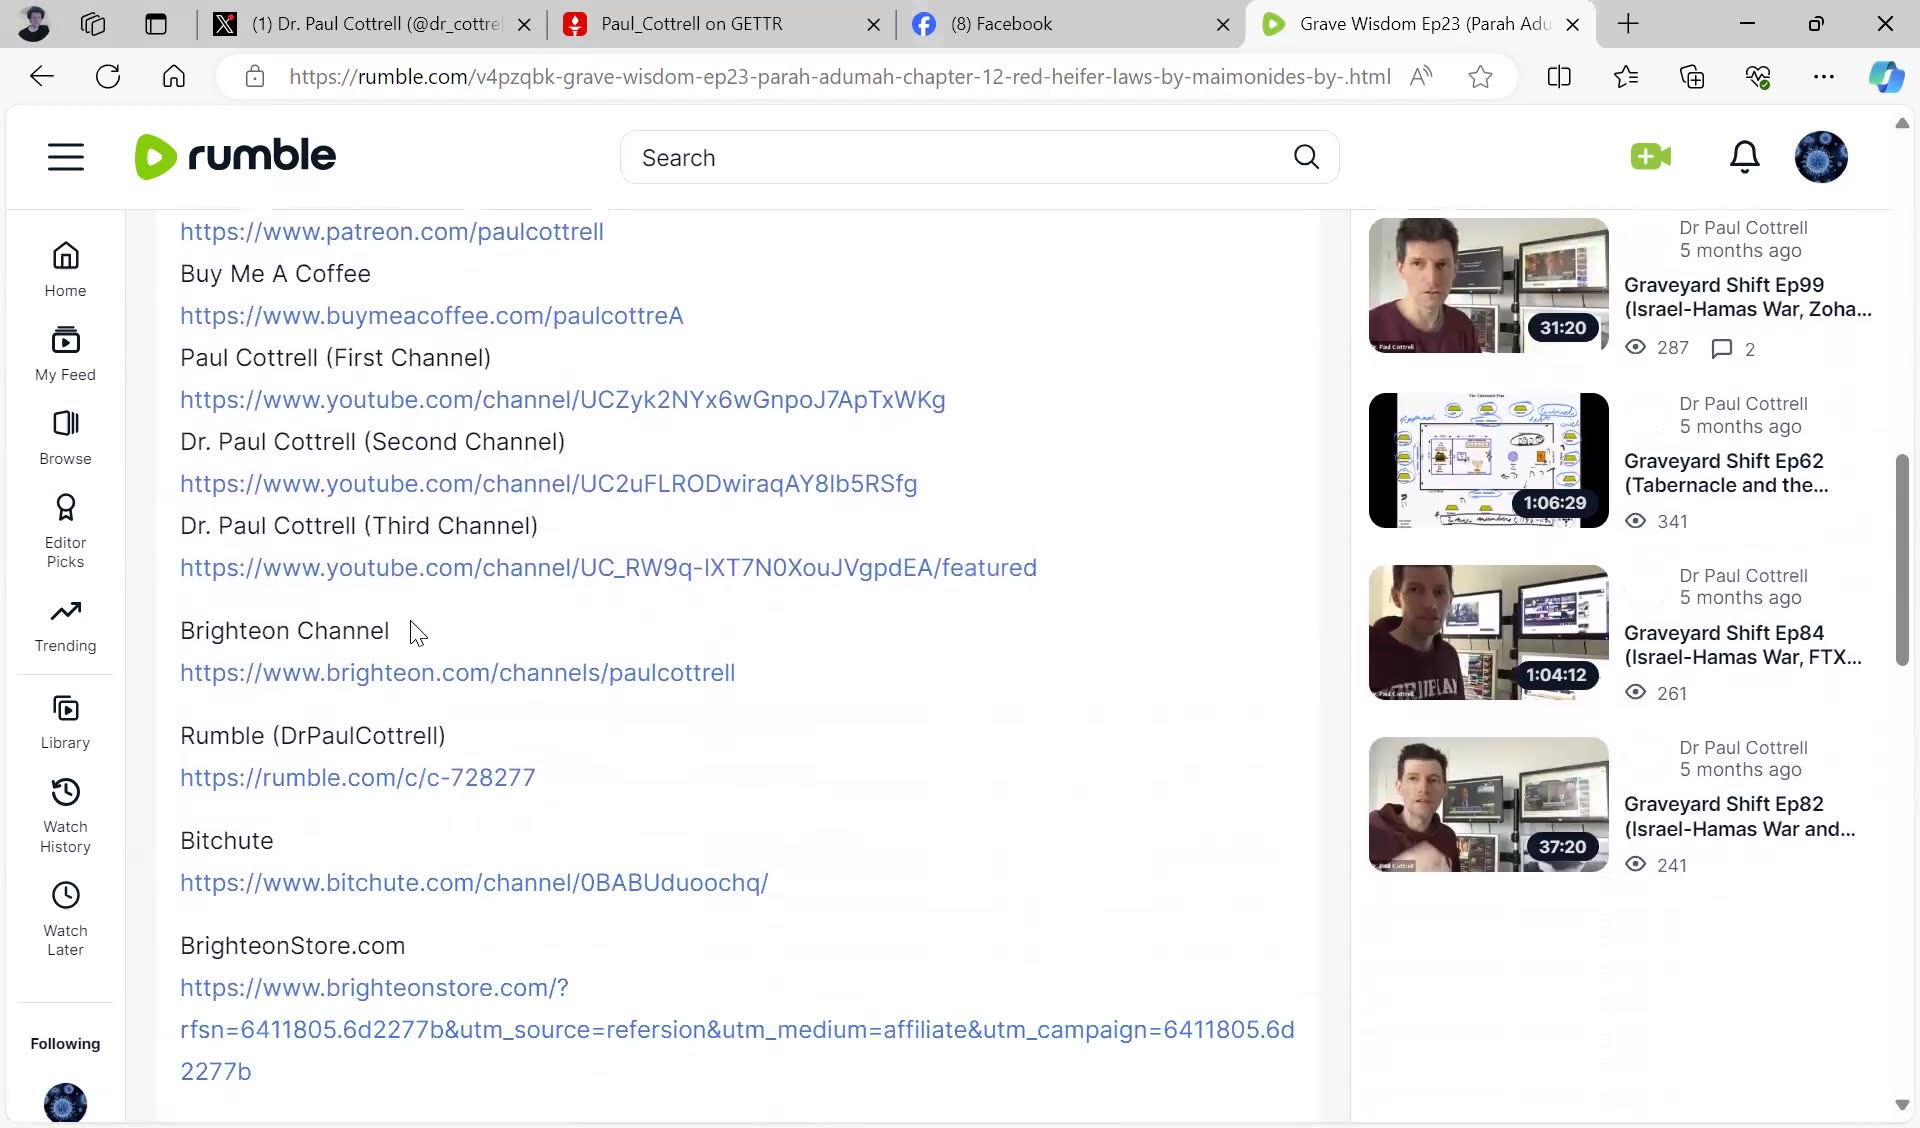Click the search magnifier icon
This screenshot has height=1128, width=1920.
point(1306,157)
